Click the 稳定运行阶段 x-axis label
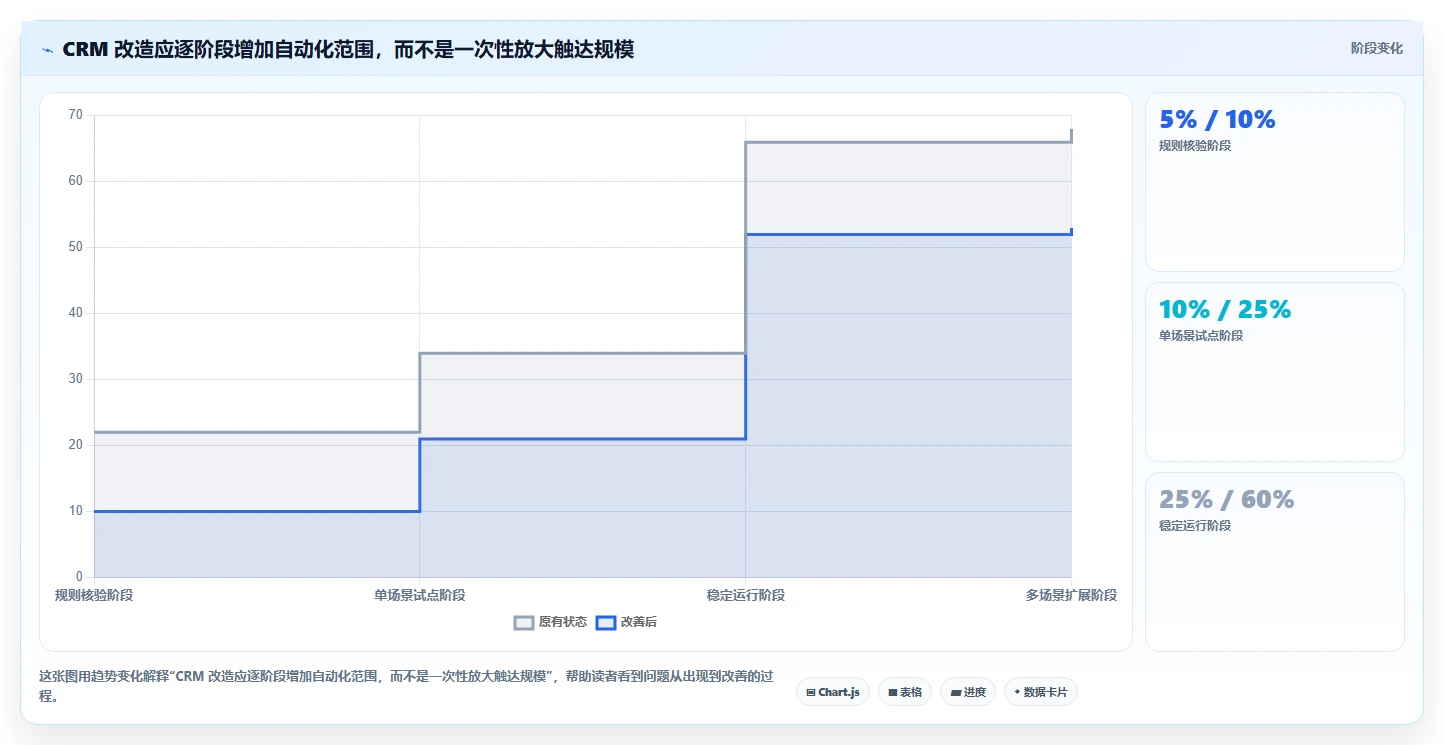1444x745 pixels. coord(746,595)
